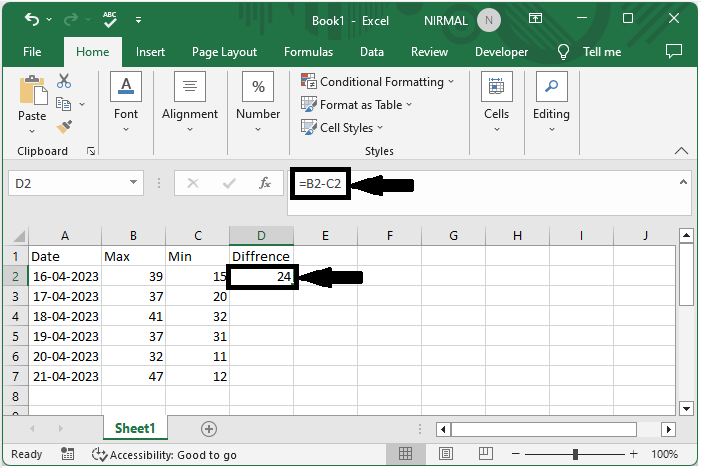This screenshot has height=468, width=701.
Task: Open the Comments speech bubble icon
Action: pos(674,51)
